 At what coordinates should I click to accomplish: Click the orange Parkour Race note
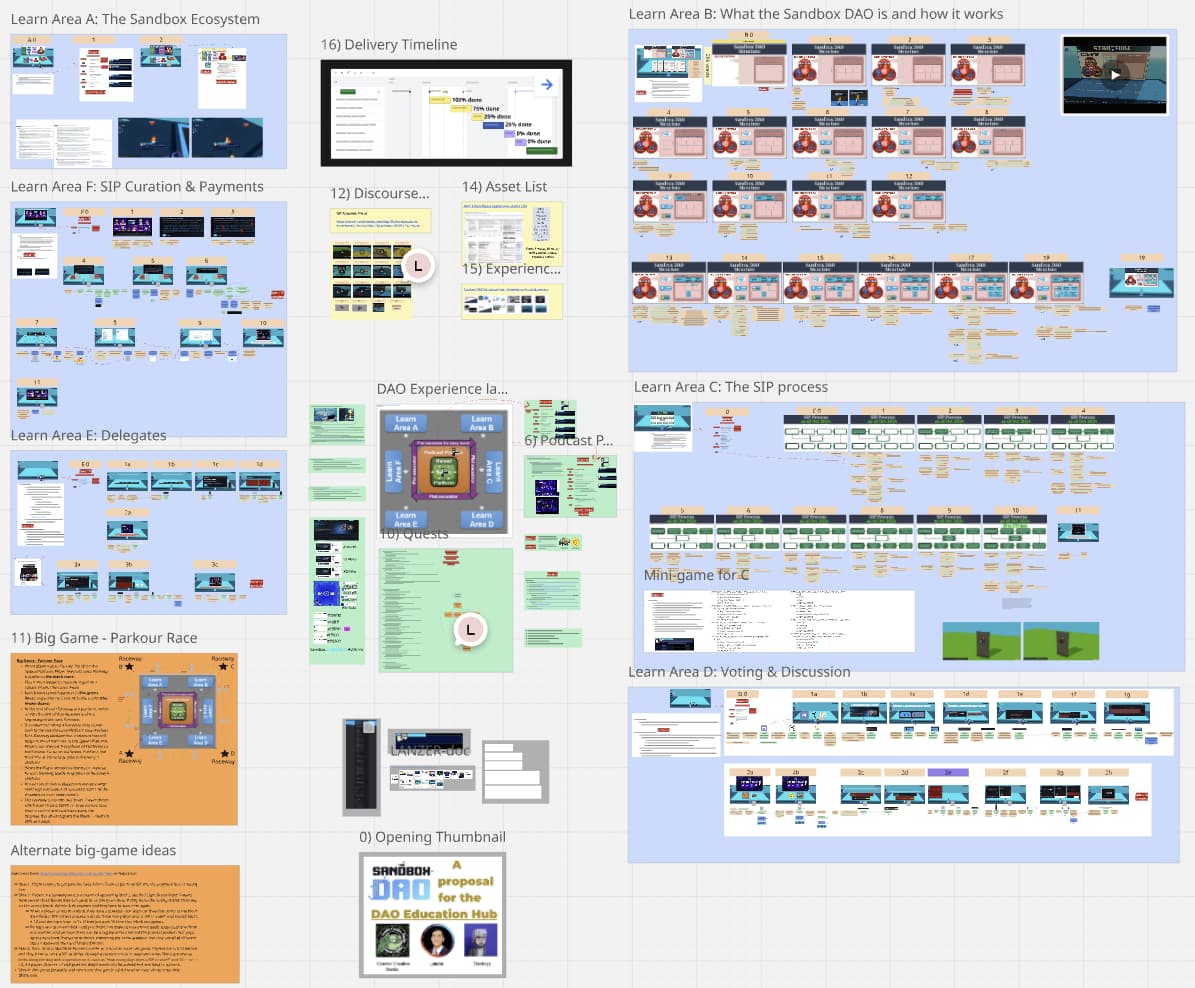coord(124,739)
